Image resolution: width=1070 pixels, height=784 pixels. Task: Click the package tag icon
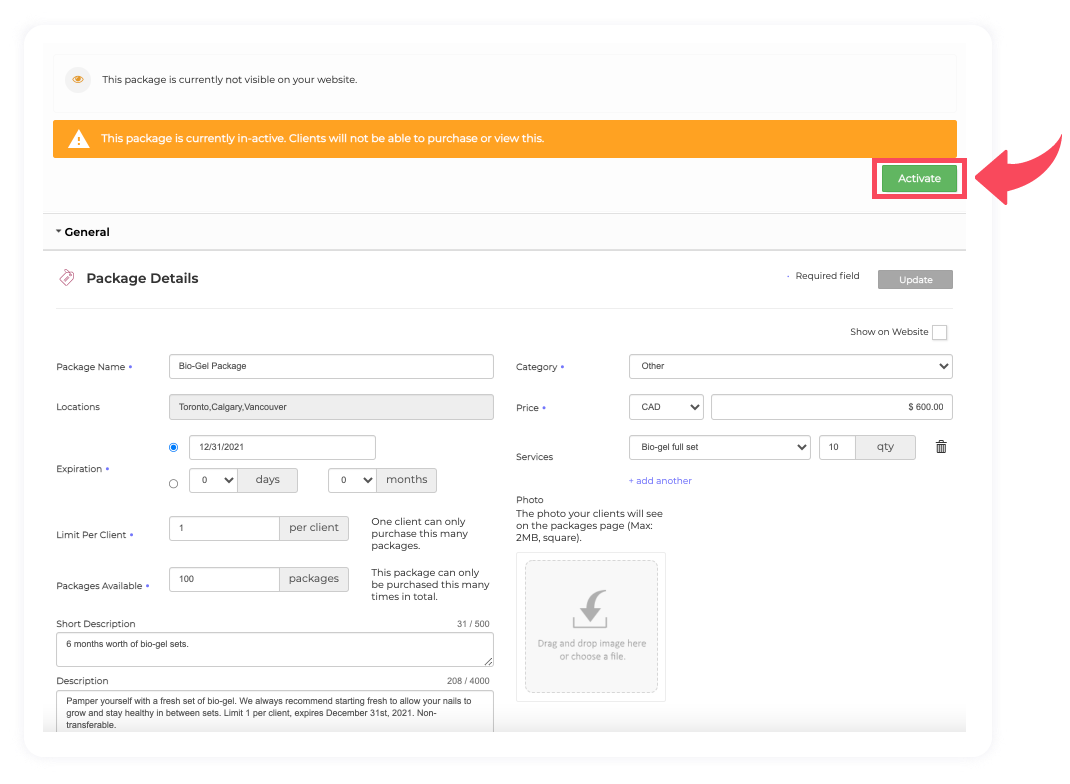pyautogui.click(x=66, y=278)
